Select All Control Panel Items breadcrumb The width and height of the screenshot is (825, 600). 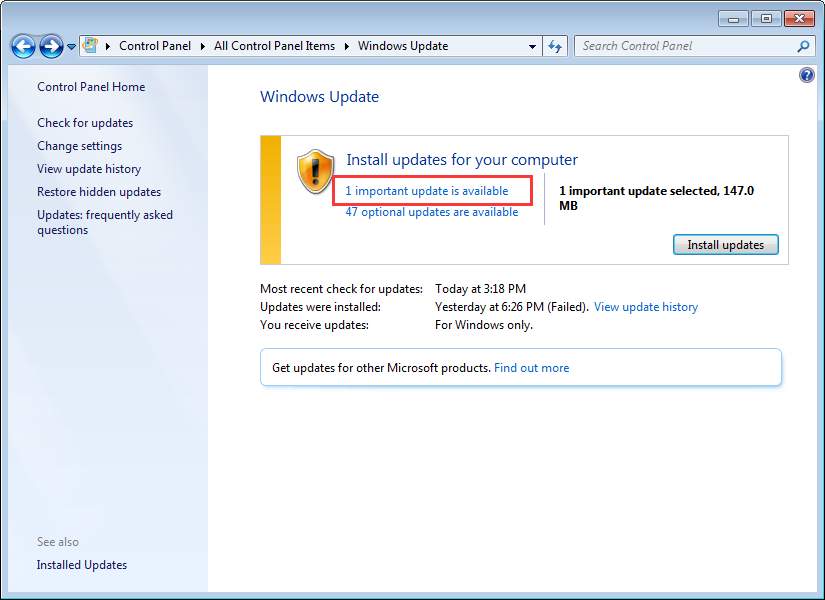coord(274,46)
